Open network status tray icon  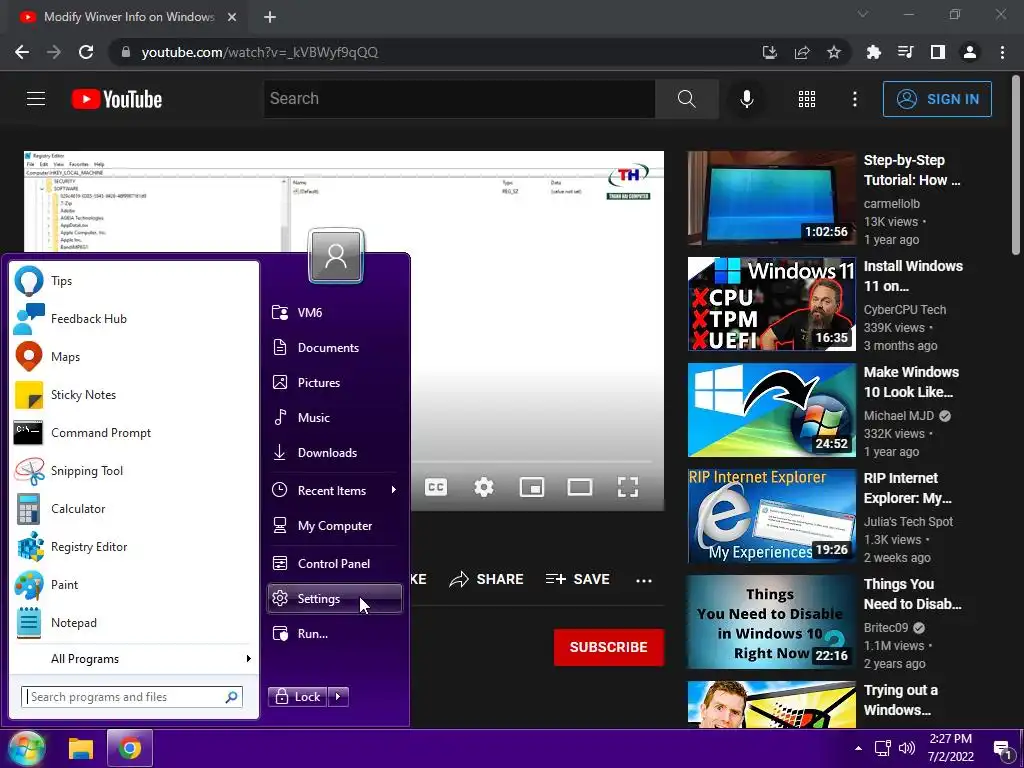[x=883, y=748]
